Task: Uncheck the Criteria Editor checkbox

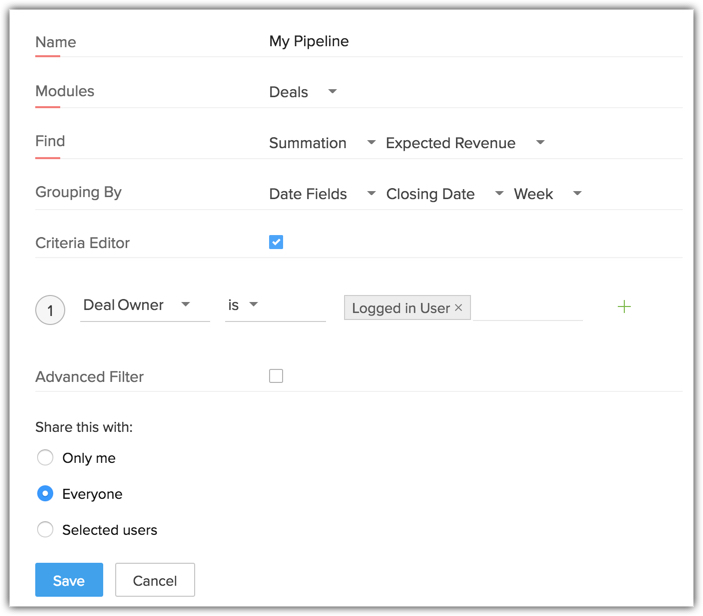Action: (276, 242)
